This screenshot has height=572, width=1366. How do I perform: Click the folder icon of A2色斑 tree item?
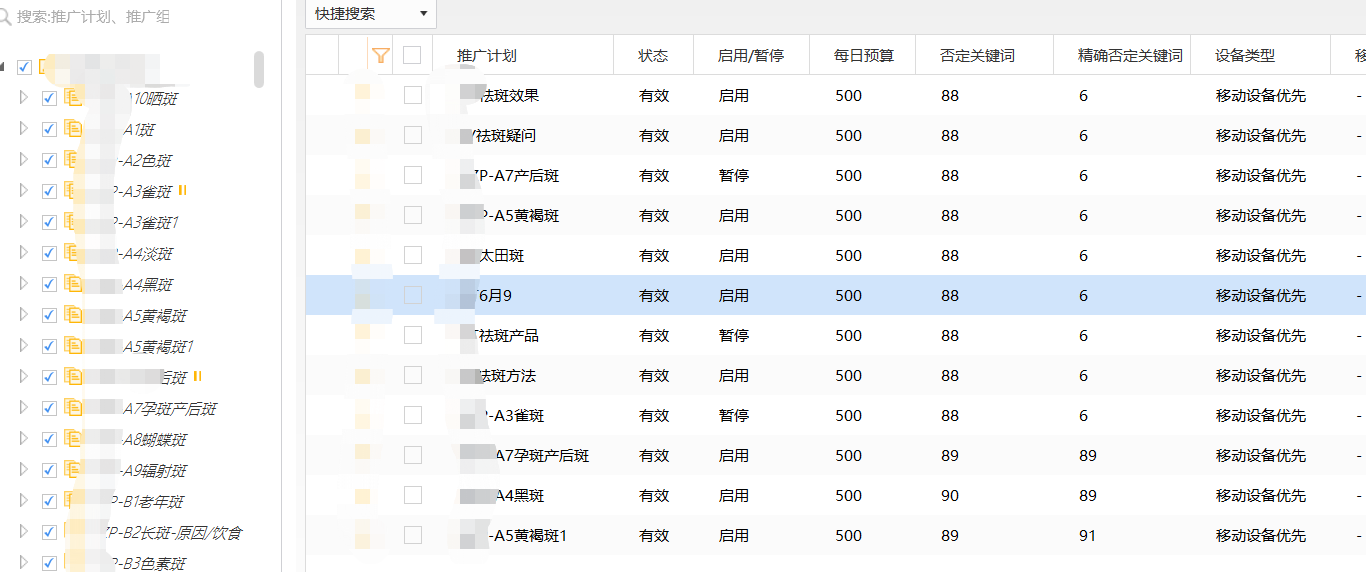(x=73, y=160)
